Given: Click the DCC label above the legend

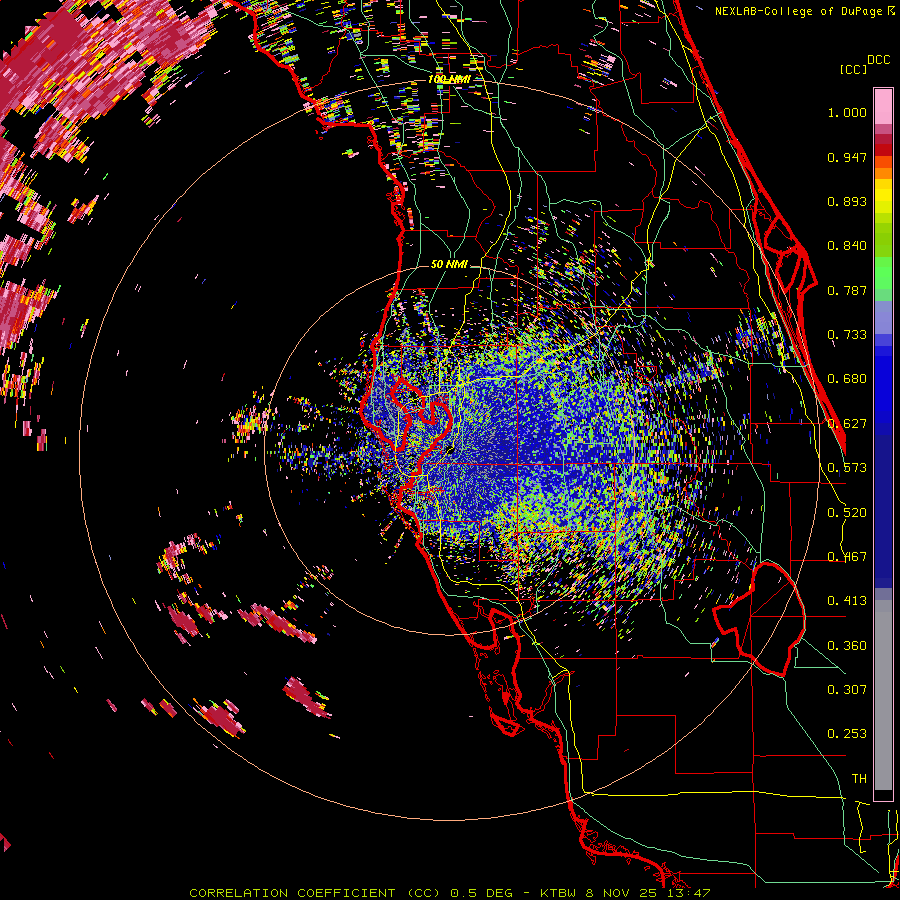Looking at the screenshot, I should 878,60.
